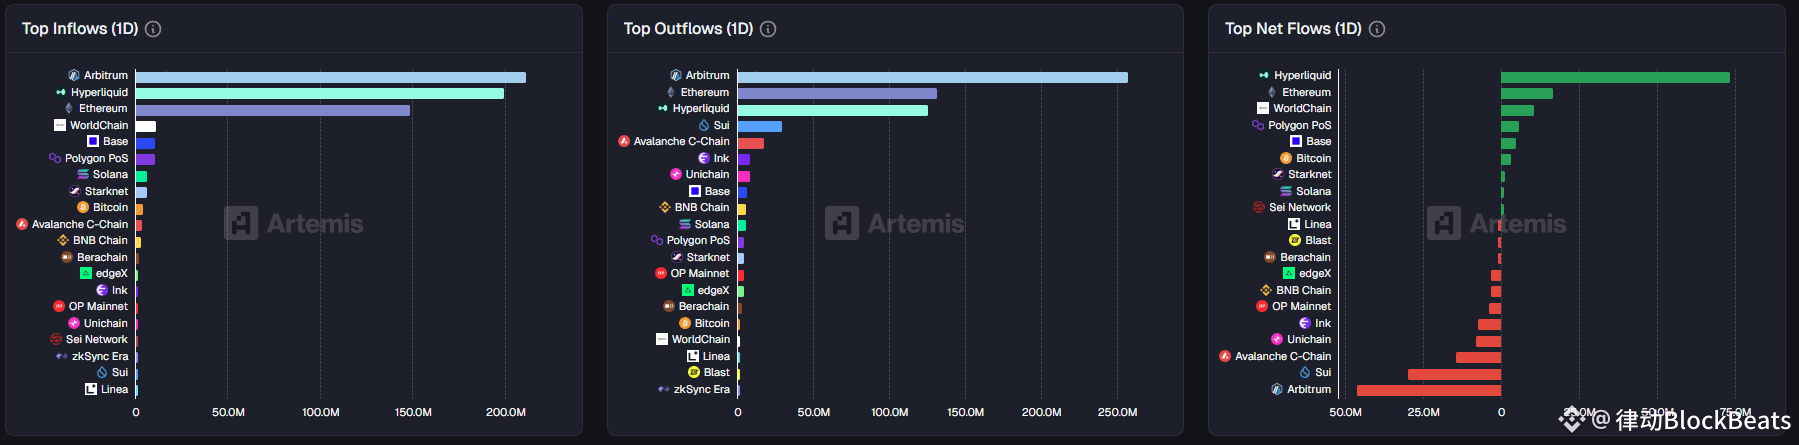Click Sei Network icon in Top Inflows list
Viewport: 1799px width, 445px height.
pyautogui.click(x=56, y=339)
